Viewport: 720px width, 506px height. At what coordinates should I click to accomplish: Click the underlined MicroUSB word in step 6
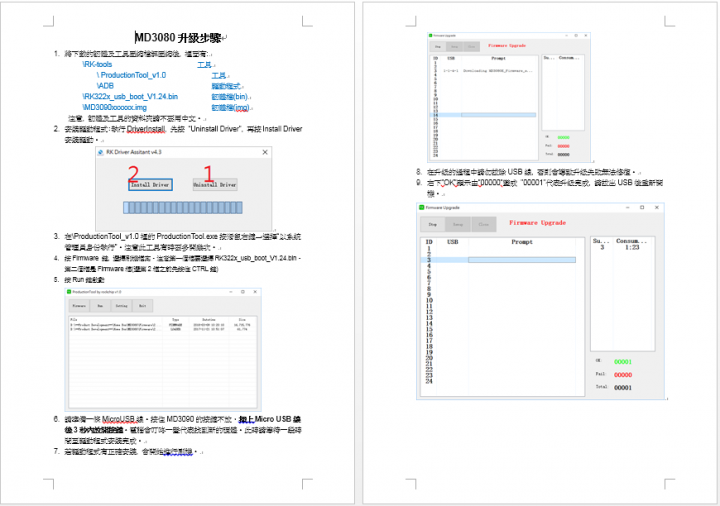118,419
